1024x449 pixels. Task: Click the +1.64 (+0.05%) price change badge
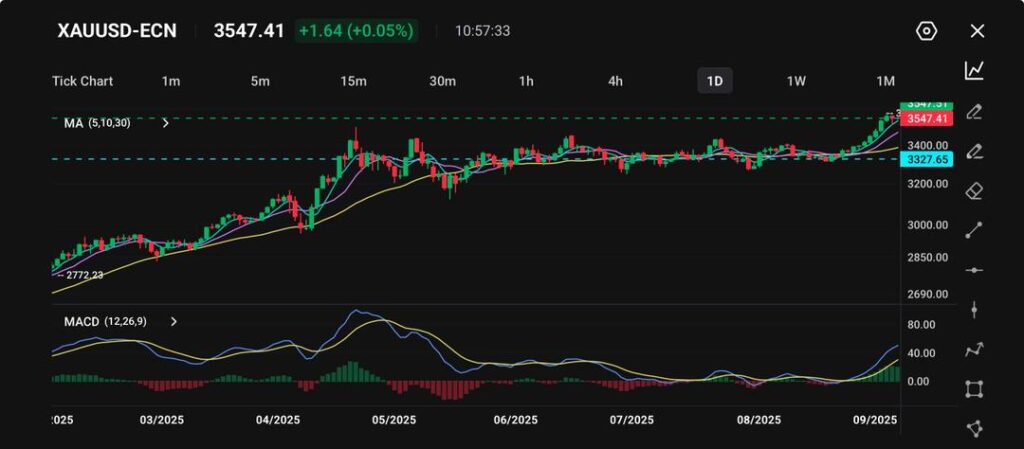pyautogui.click(x=356, y=31)
